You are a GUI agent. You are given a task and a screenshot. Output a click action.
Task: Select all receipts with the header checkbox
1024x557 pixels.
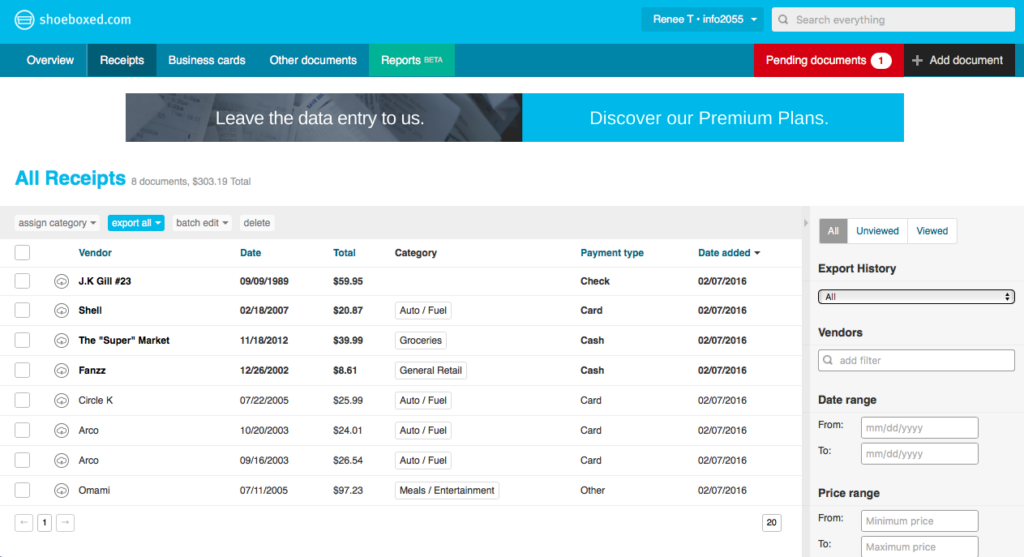[x=22, y=253]
